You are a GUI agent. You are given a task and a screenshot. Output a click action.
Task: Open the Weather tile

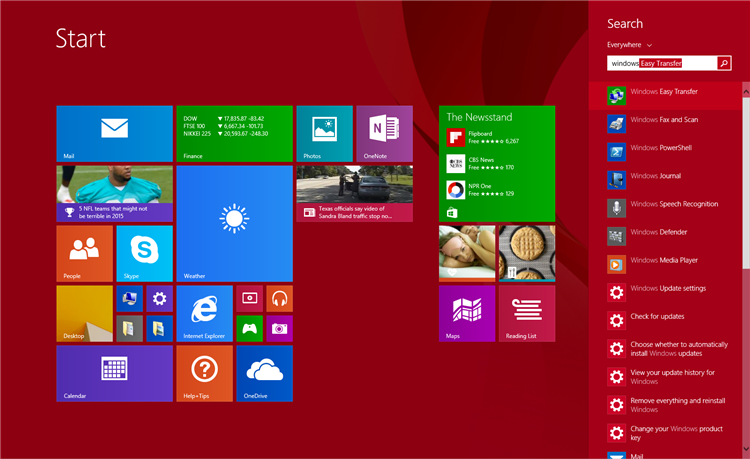tap(234, 224)
